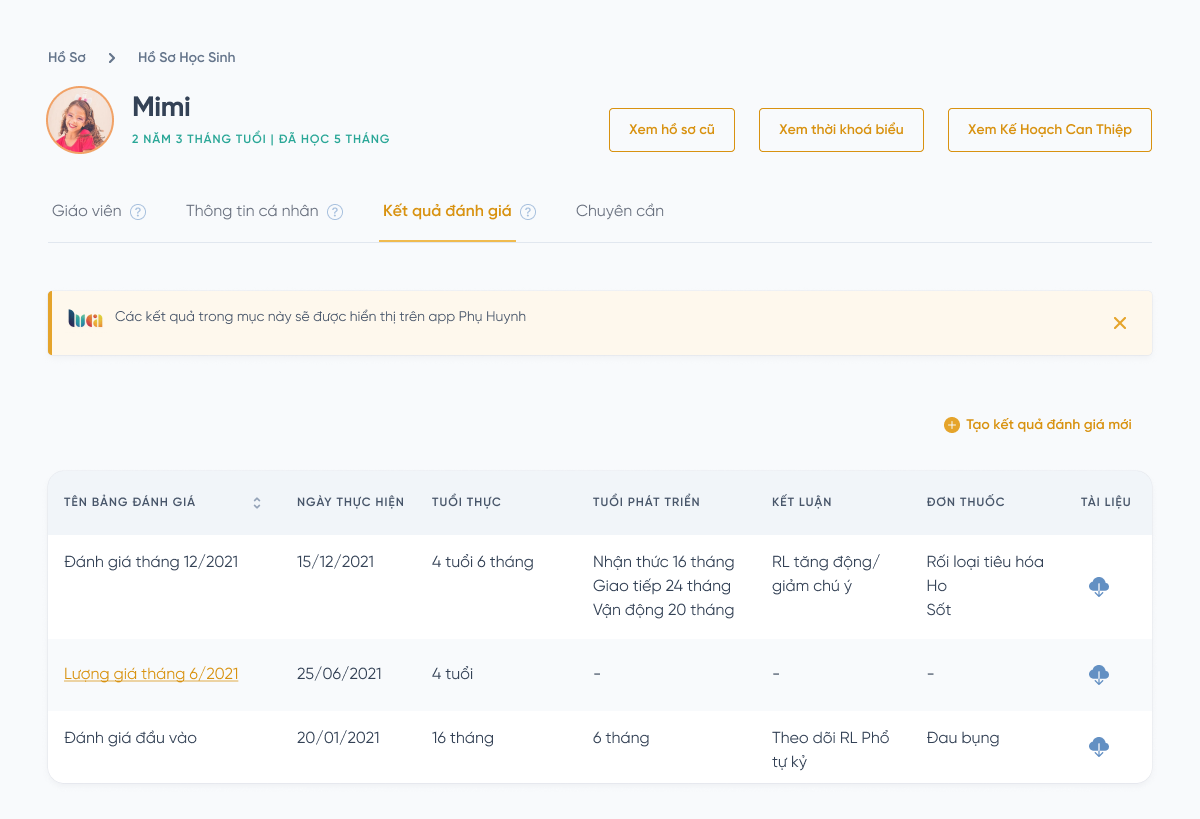Sort by Tên bảng đánh giá column arrows
Screen dimensions: 1200x819
pyautogui.click(x=257, y=503)
